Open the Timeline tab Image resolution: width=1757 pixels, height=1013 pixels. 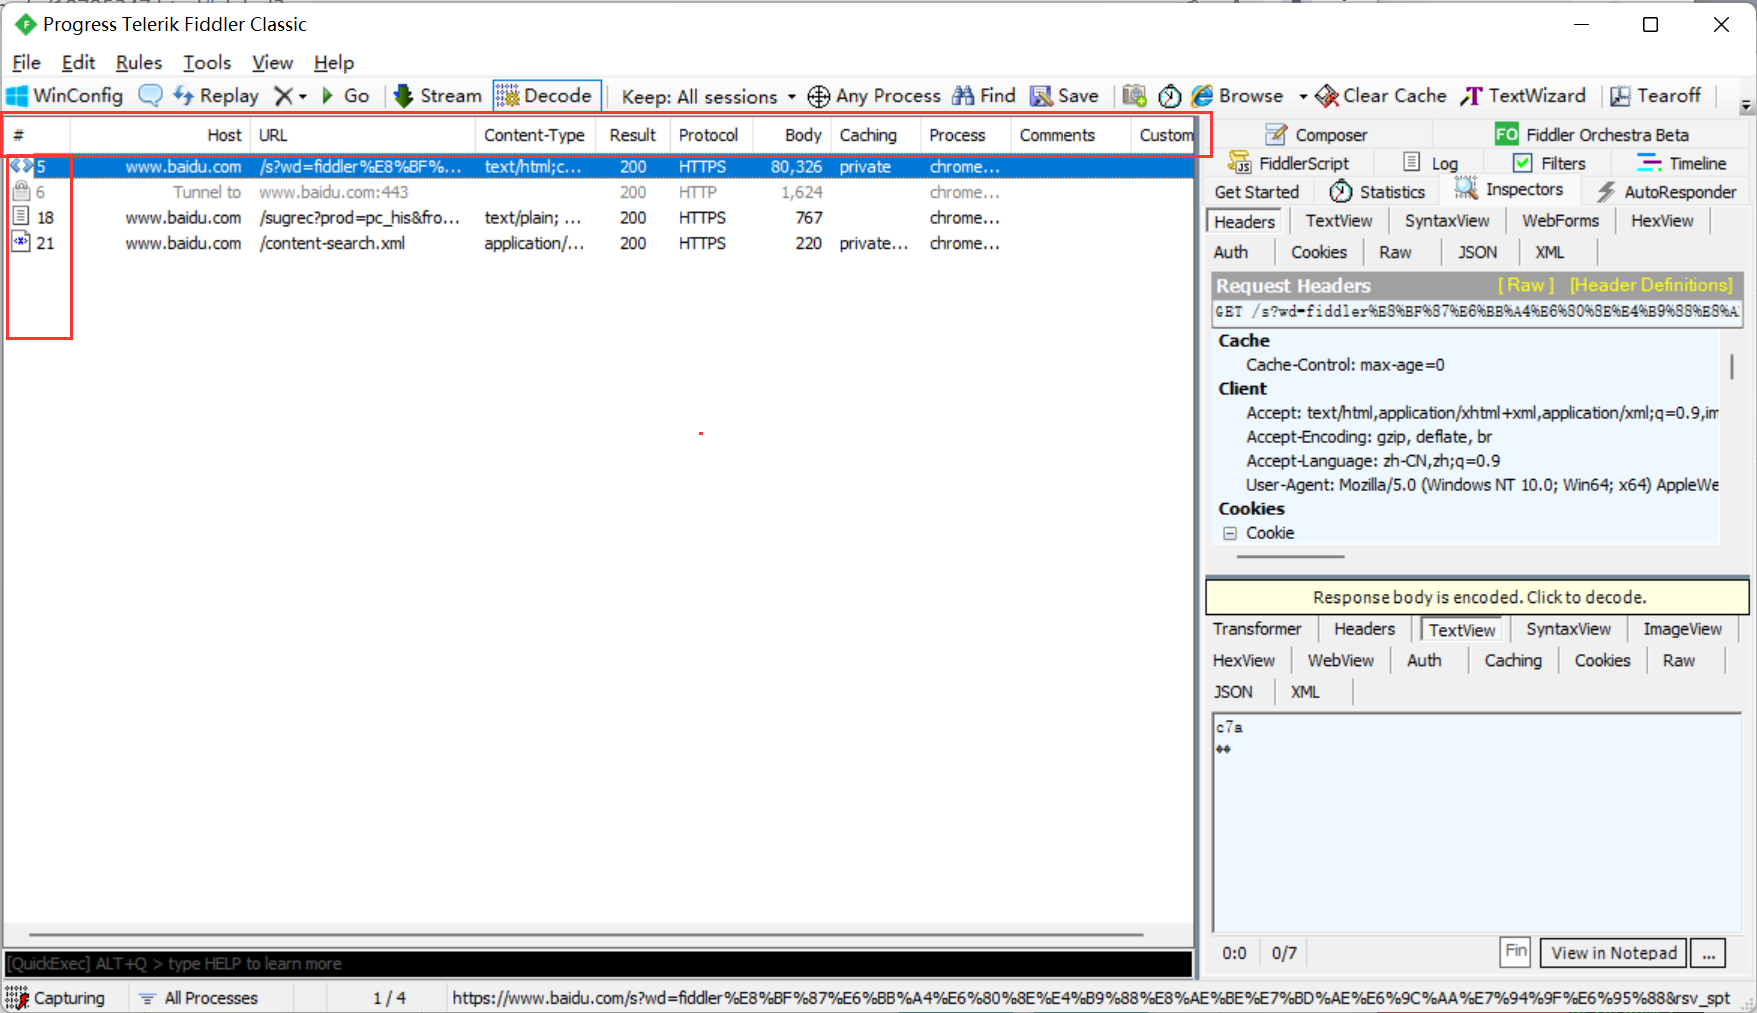pos(1682,163)
